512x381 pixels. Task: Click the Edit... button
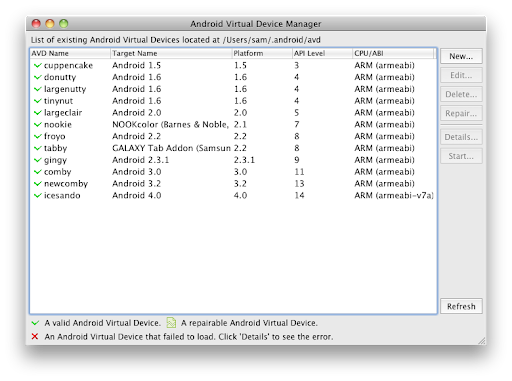[461, 75]
